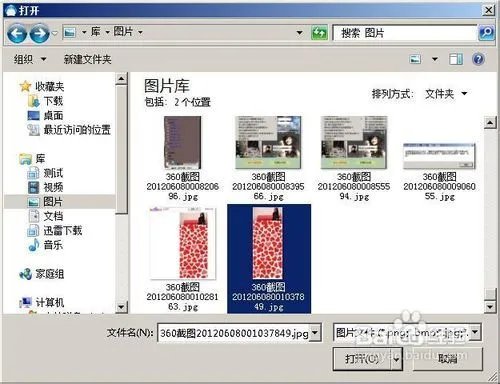Click the library icon in the address bar
This screenshot has height=384, width=500.
pos(70,32)
